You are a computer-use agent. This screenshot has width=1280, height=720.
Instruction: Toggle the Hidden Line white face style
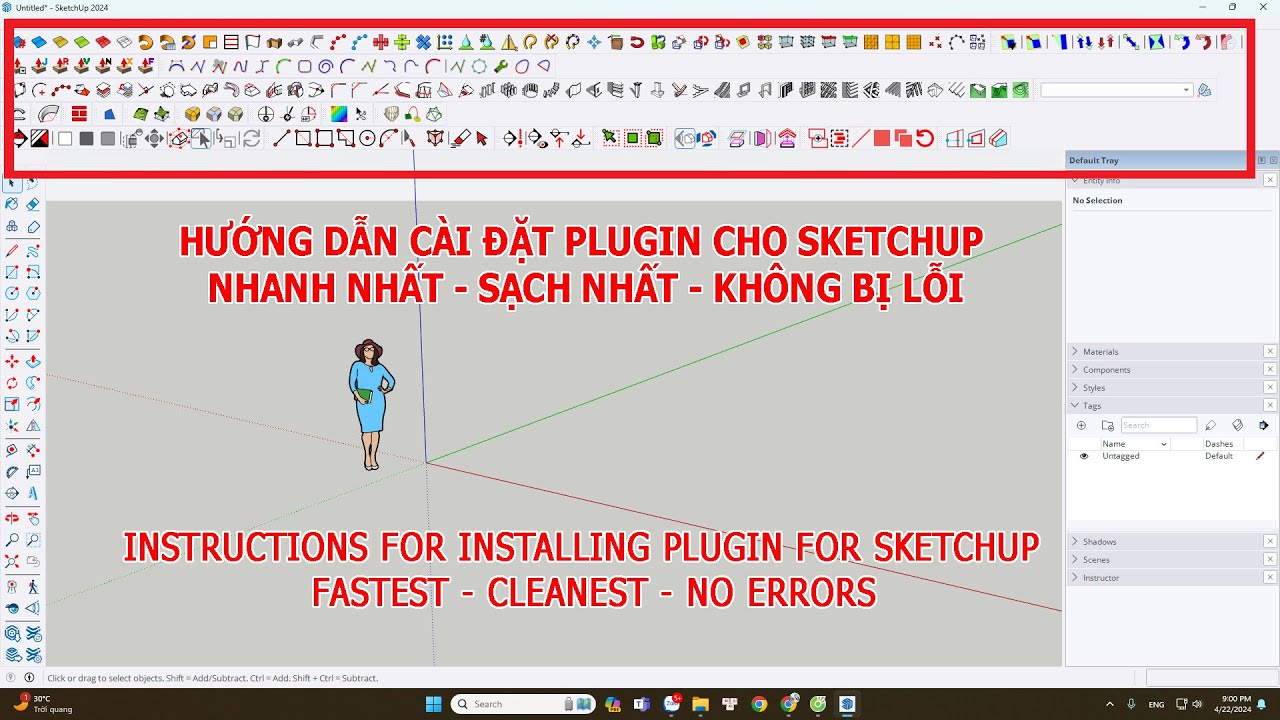tap(65, 139)
